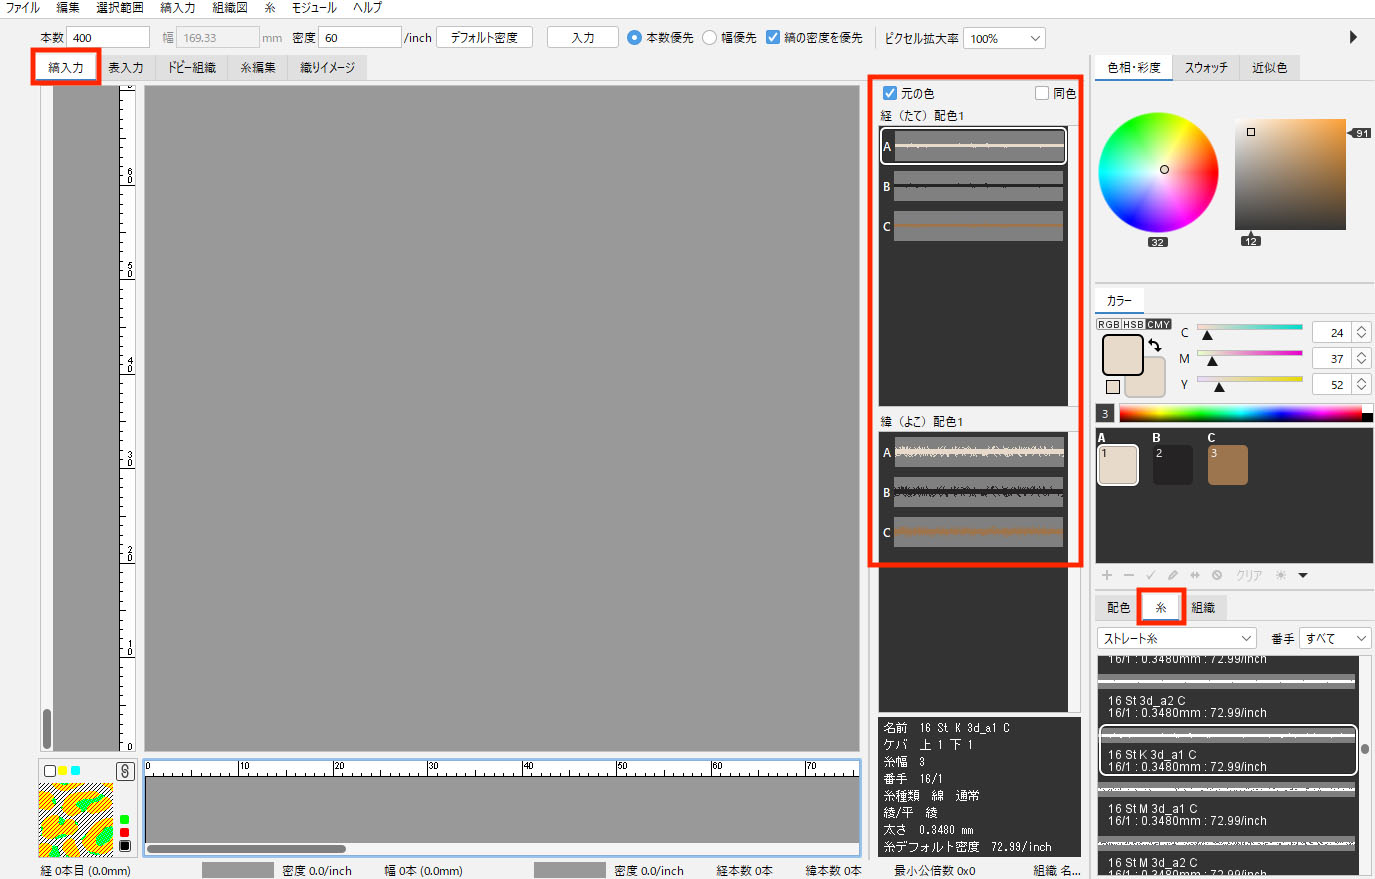Select the brown color swatch C
1375x879 pixels.
click(1227, 465)
